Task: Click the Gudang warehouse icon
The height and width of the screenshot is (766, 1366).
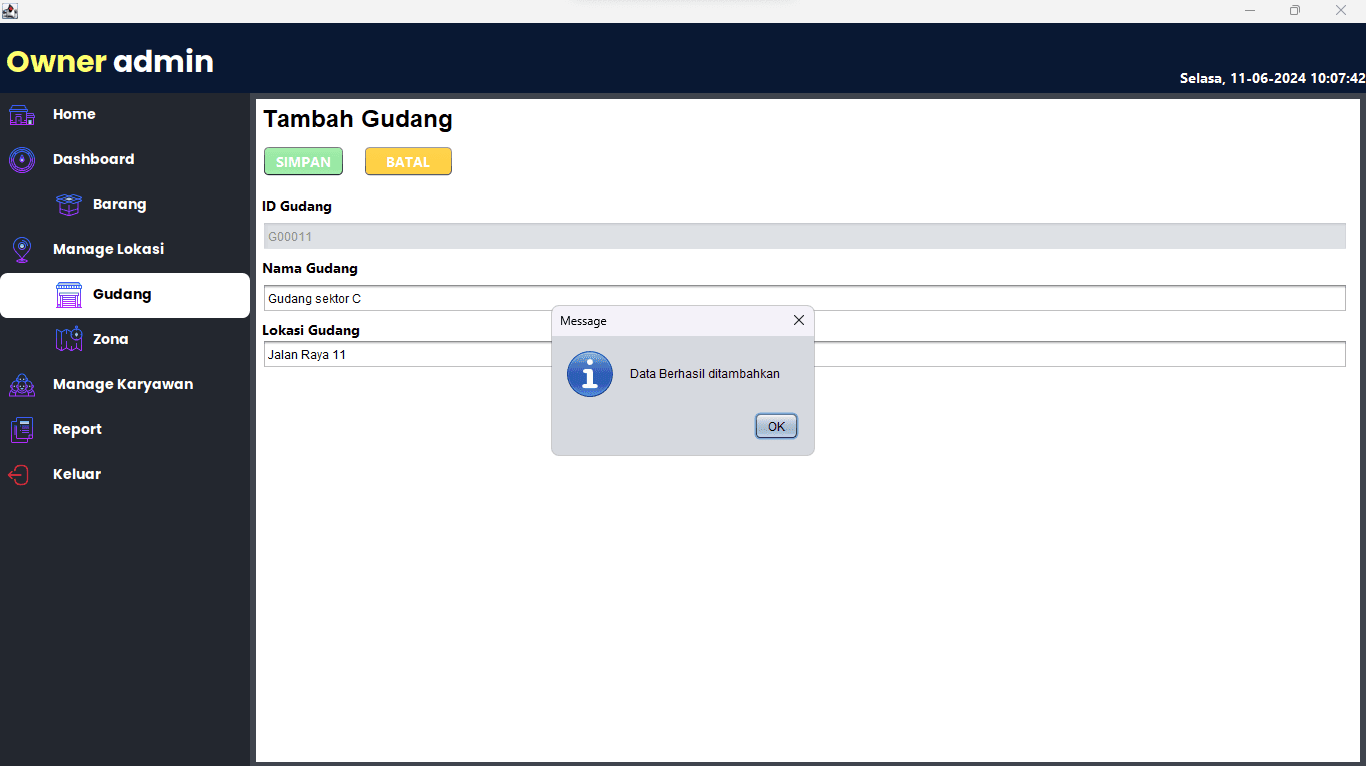Action: coord(68,295)
